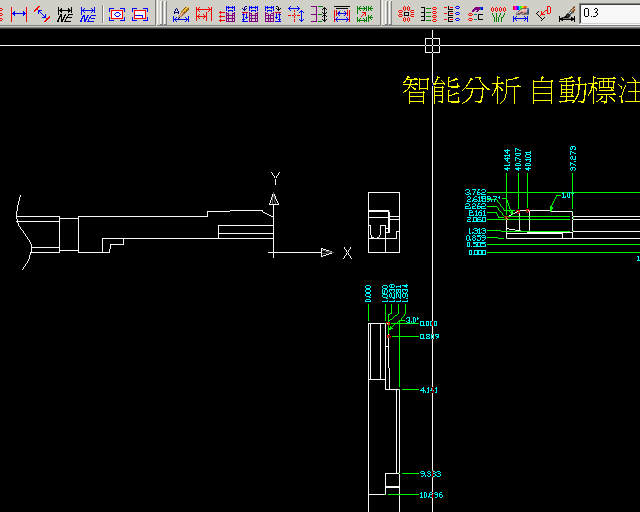Click the red stacked baseline dimension icon
The image size is (640, 512).
(x=204, y=14)
